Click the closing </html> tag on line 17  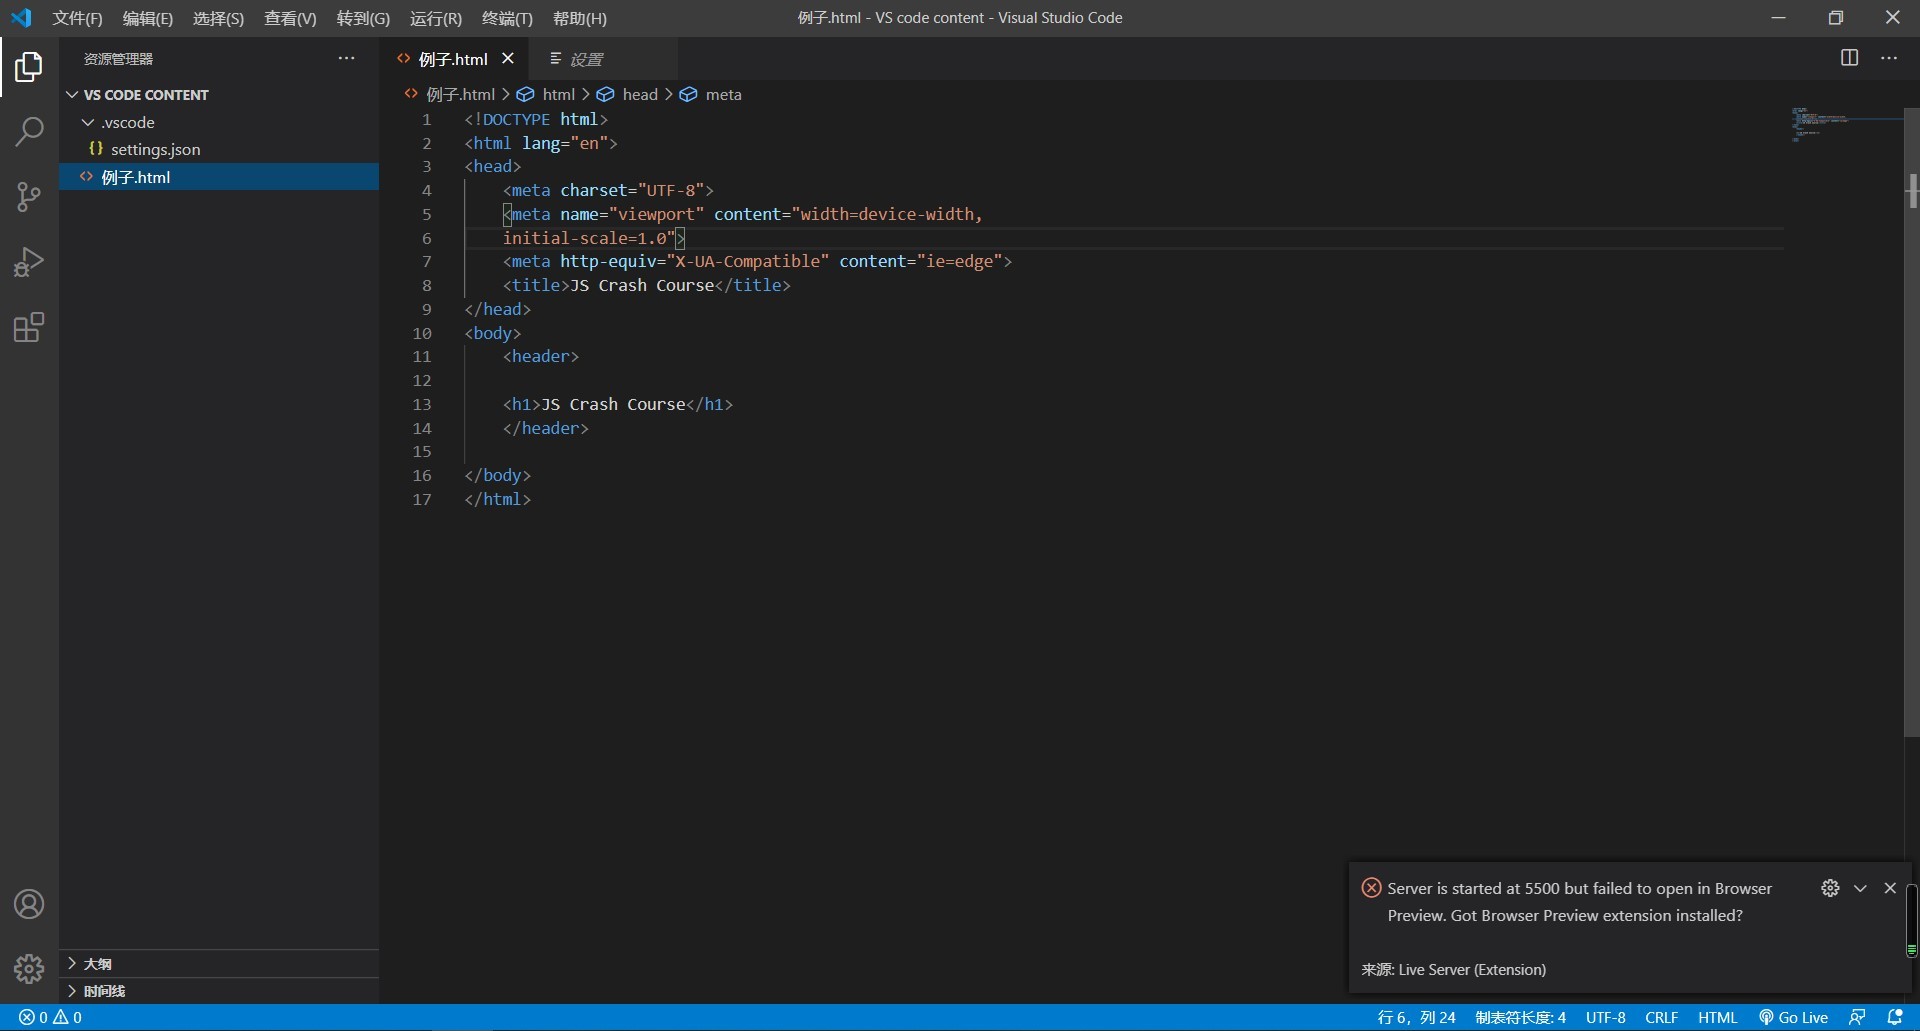(x=497, y=499)
